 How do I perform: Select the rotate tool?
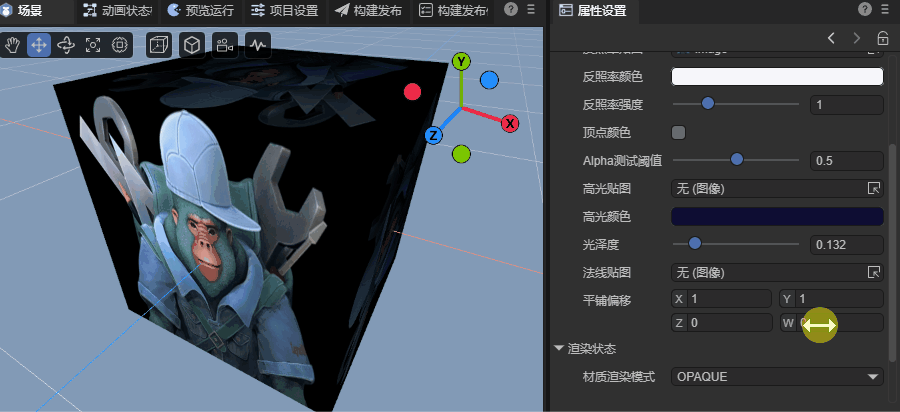pyautogui.click(x=66, y=45)
